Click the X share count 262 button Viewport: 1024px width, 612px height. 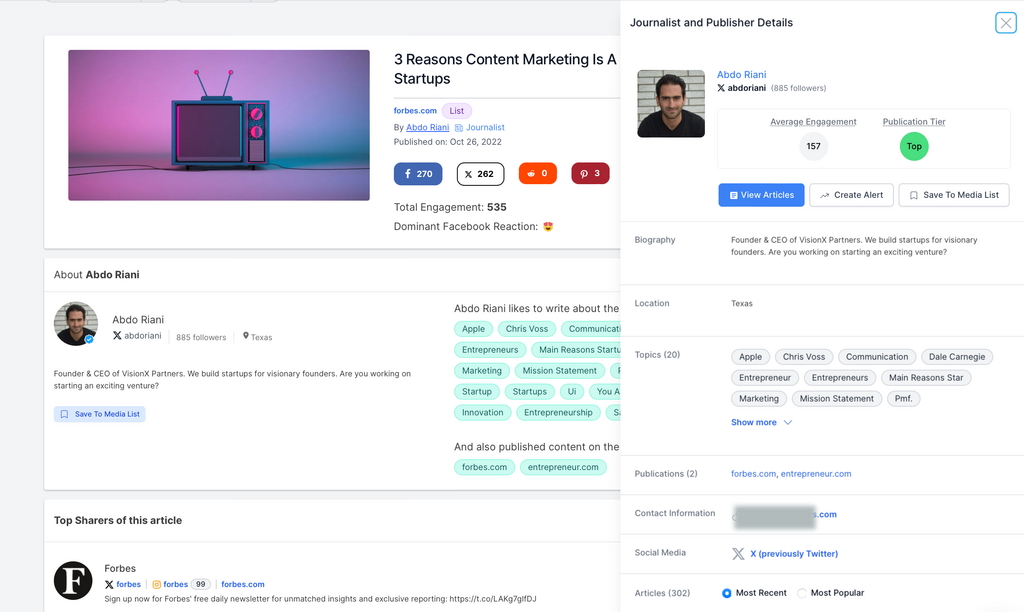click(x=480, y=174)
